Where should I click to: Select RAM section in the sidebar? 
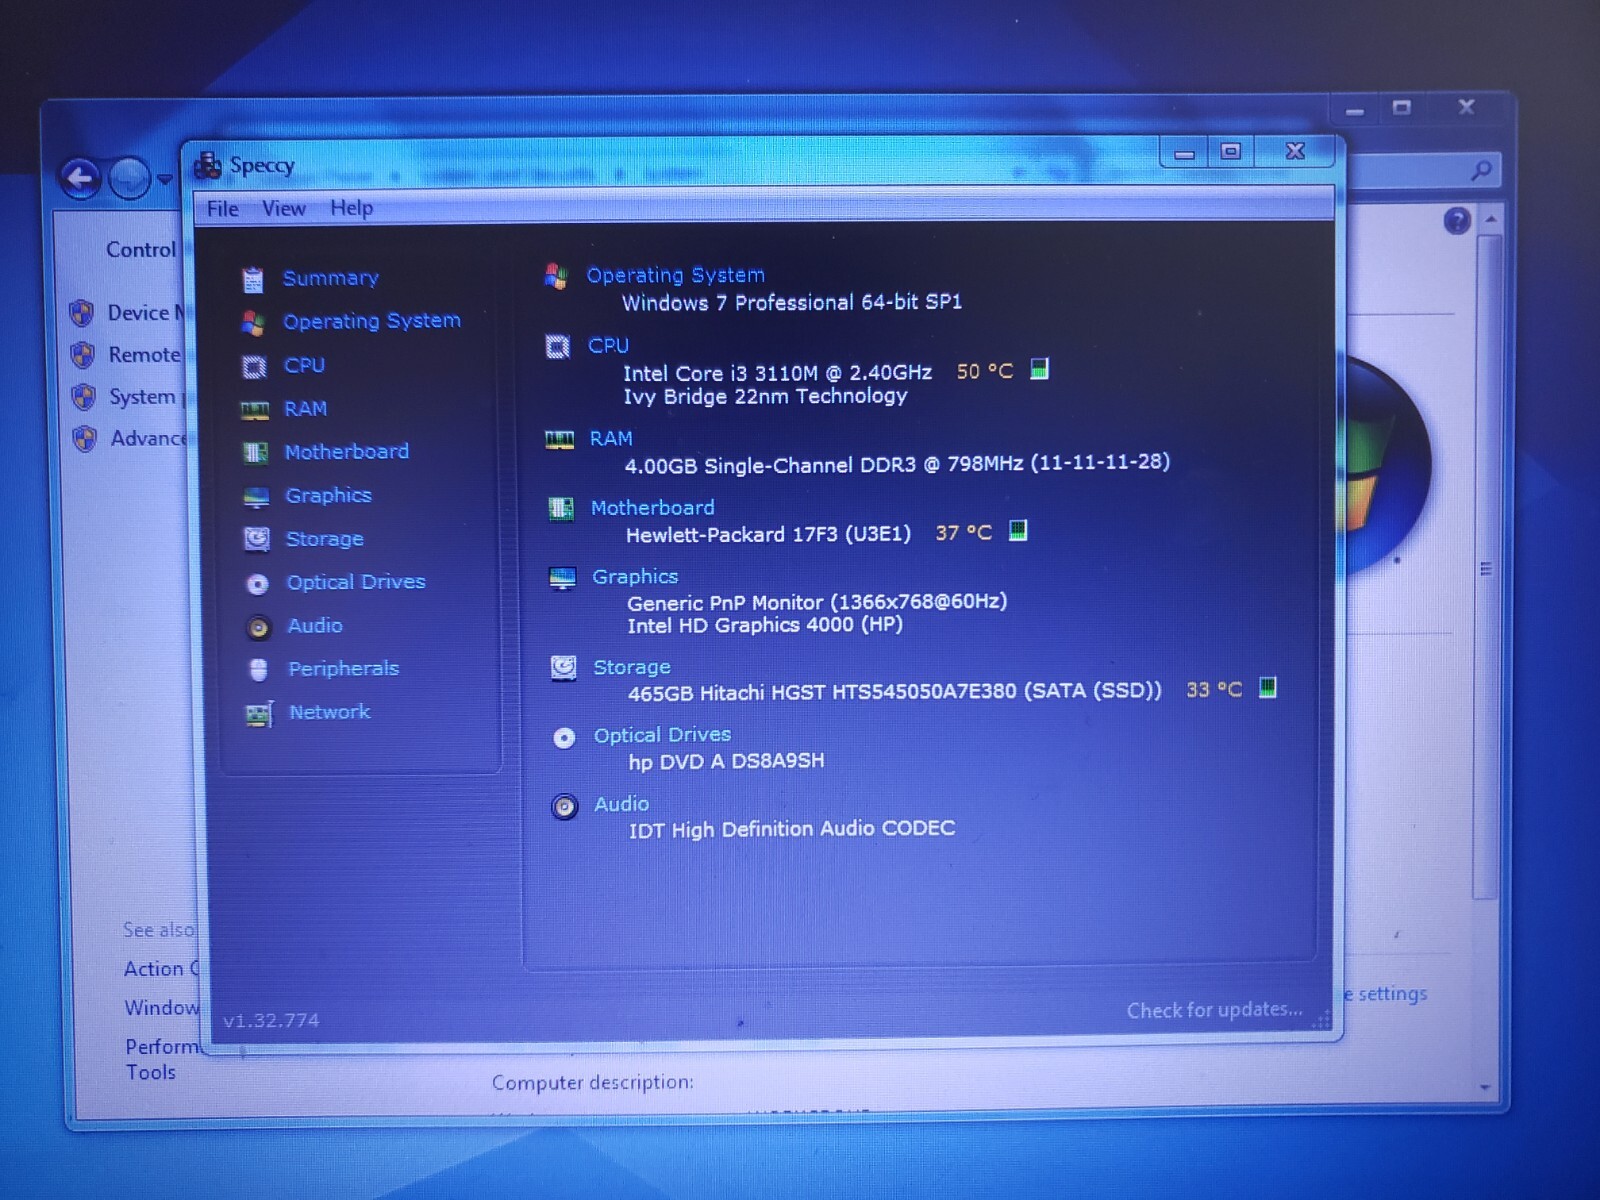point(305,409)
